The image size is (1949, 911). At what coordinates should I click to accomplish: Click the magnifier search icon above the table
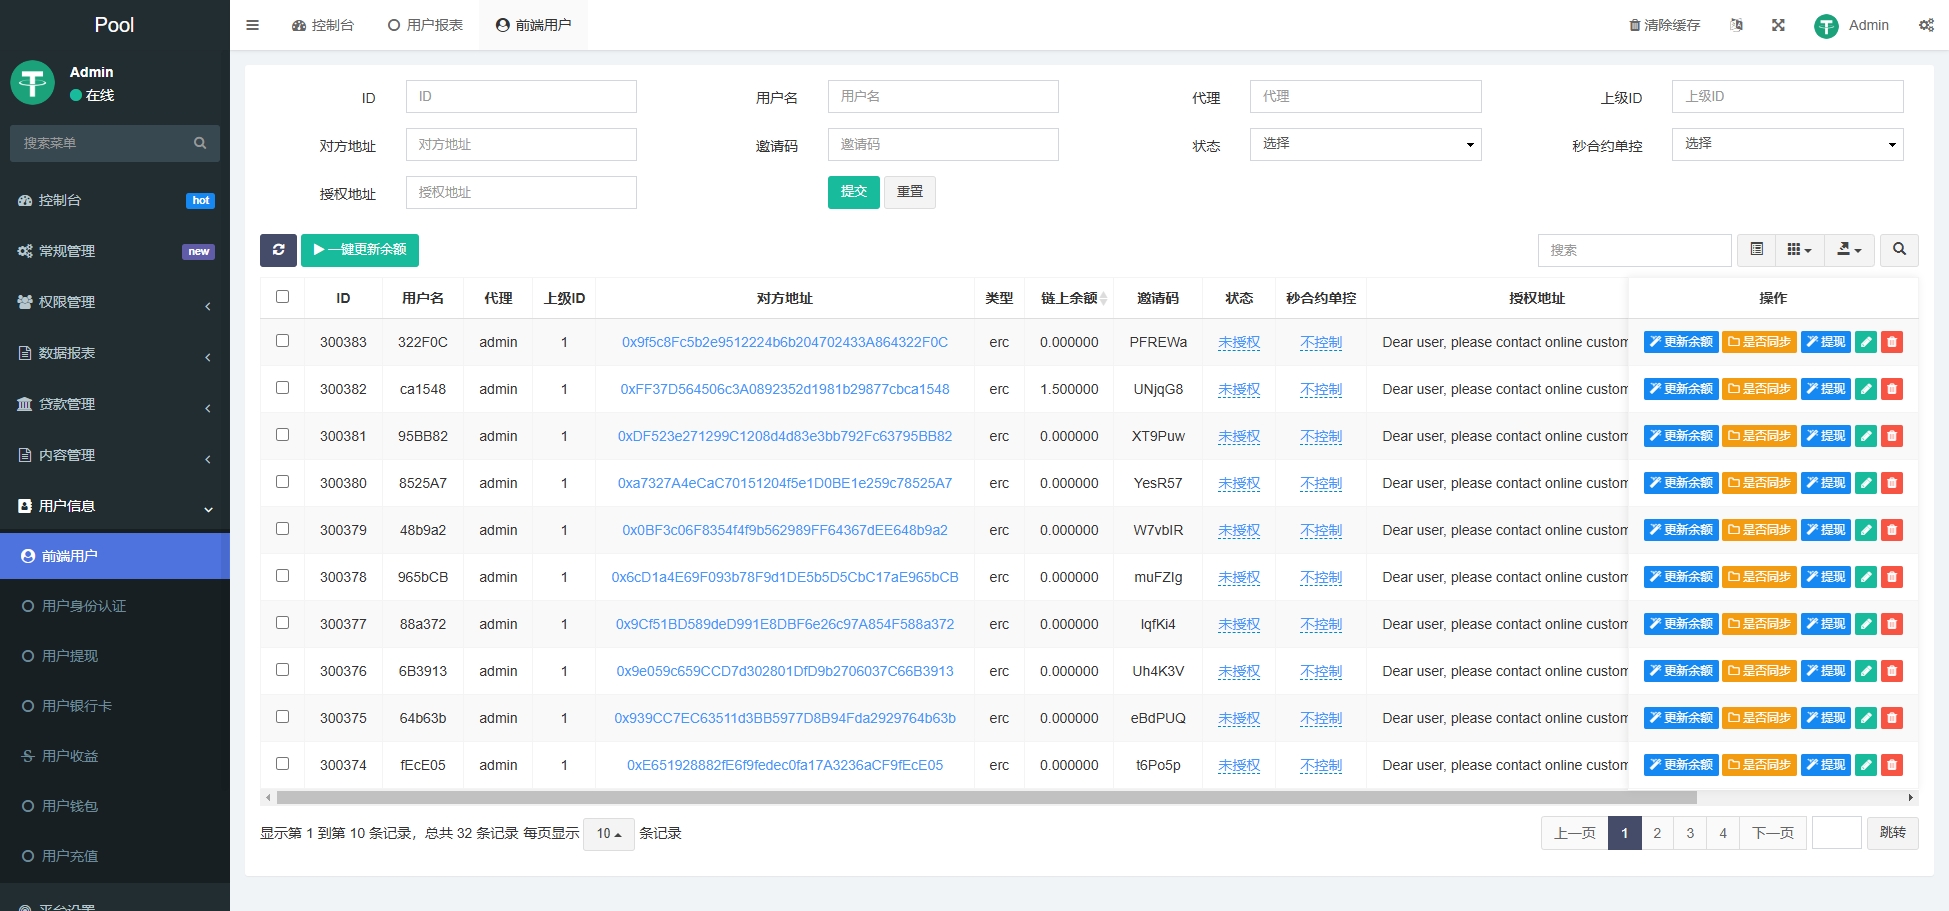pos(1899,250)
